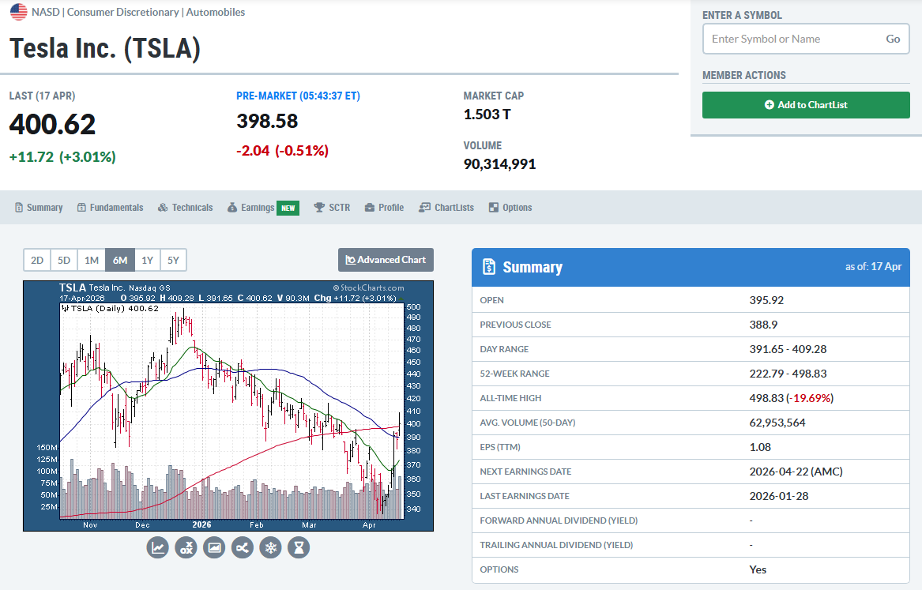922x590 pixels.
Task: Open the Fundamentals tab
Action: [111, 208]
